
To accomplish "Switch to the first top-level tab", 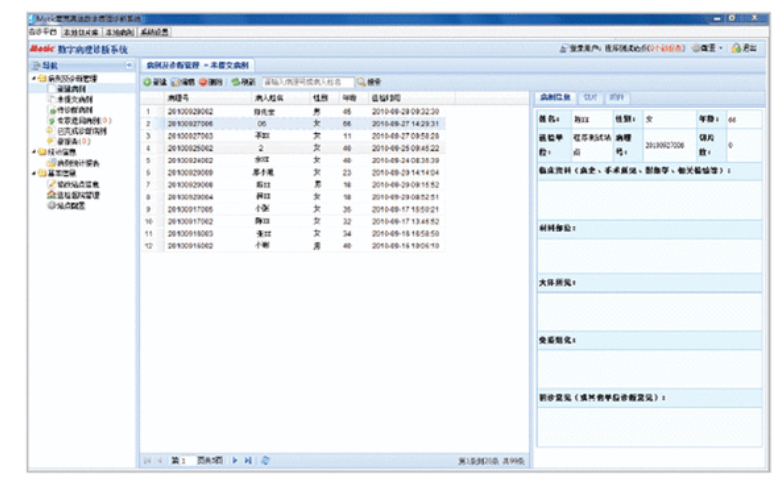I will 43,32.
